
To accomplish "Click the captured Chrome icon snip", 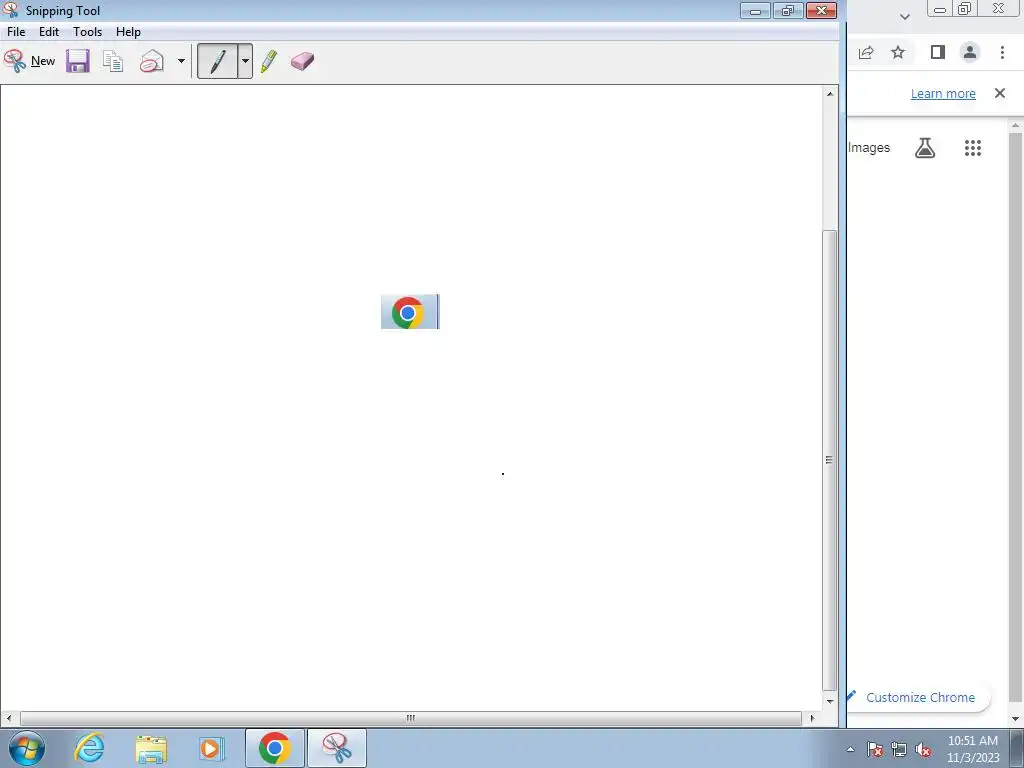I will coord(410,312).
